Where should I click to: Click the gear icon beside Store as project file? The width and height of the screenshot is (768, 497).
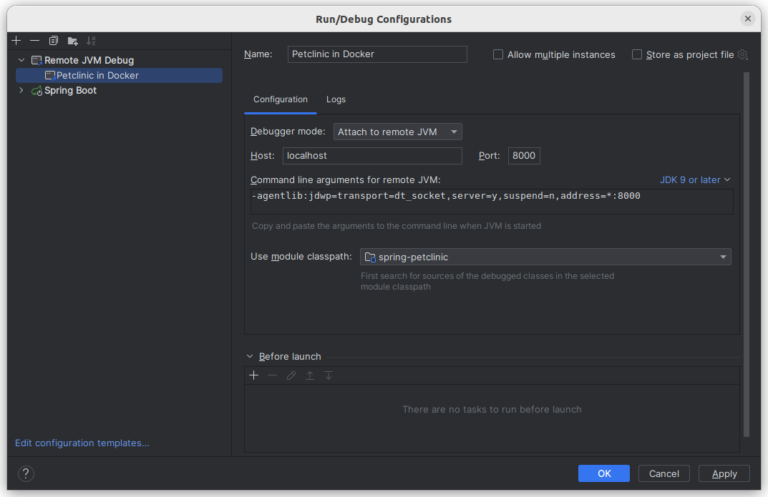pyautogui.click(x=742, y=55)
